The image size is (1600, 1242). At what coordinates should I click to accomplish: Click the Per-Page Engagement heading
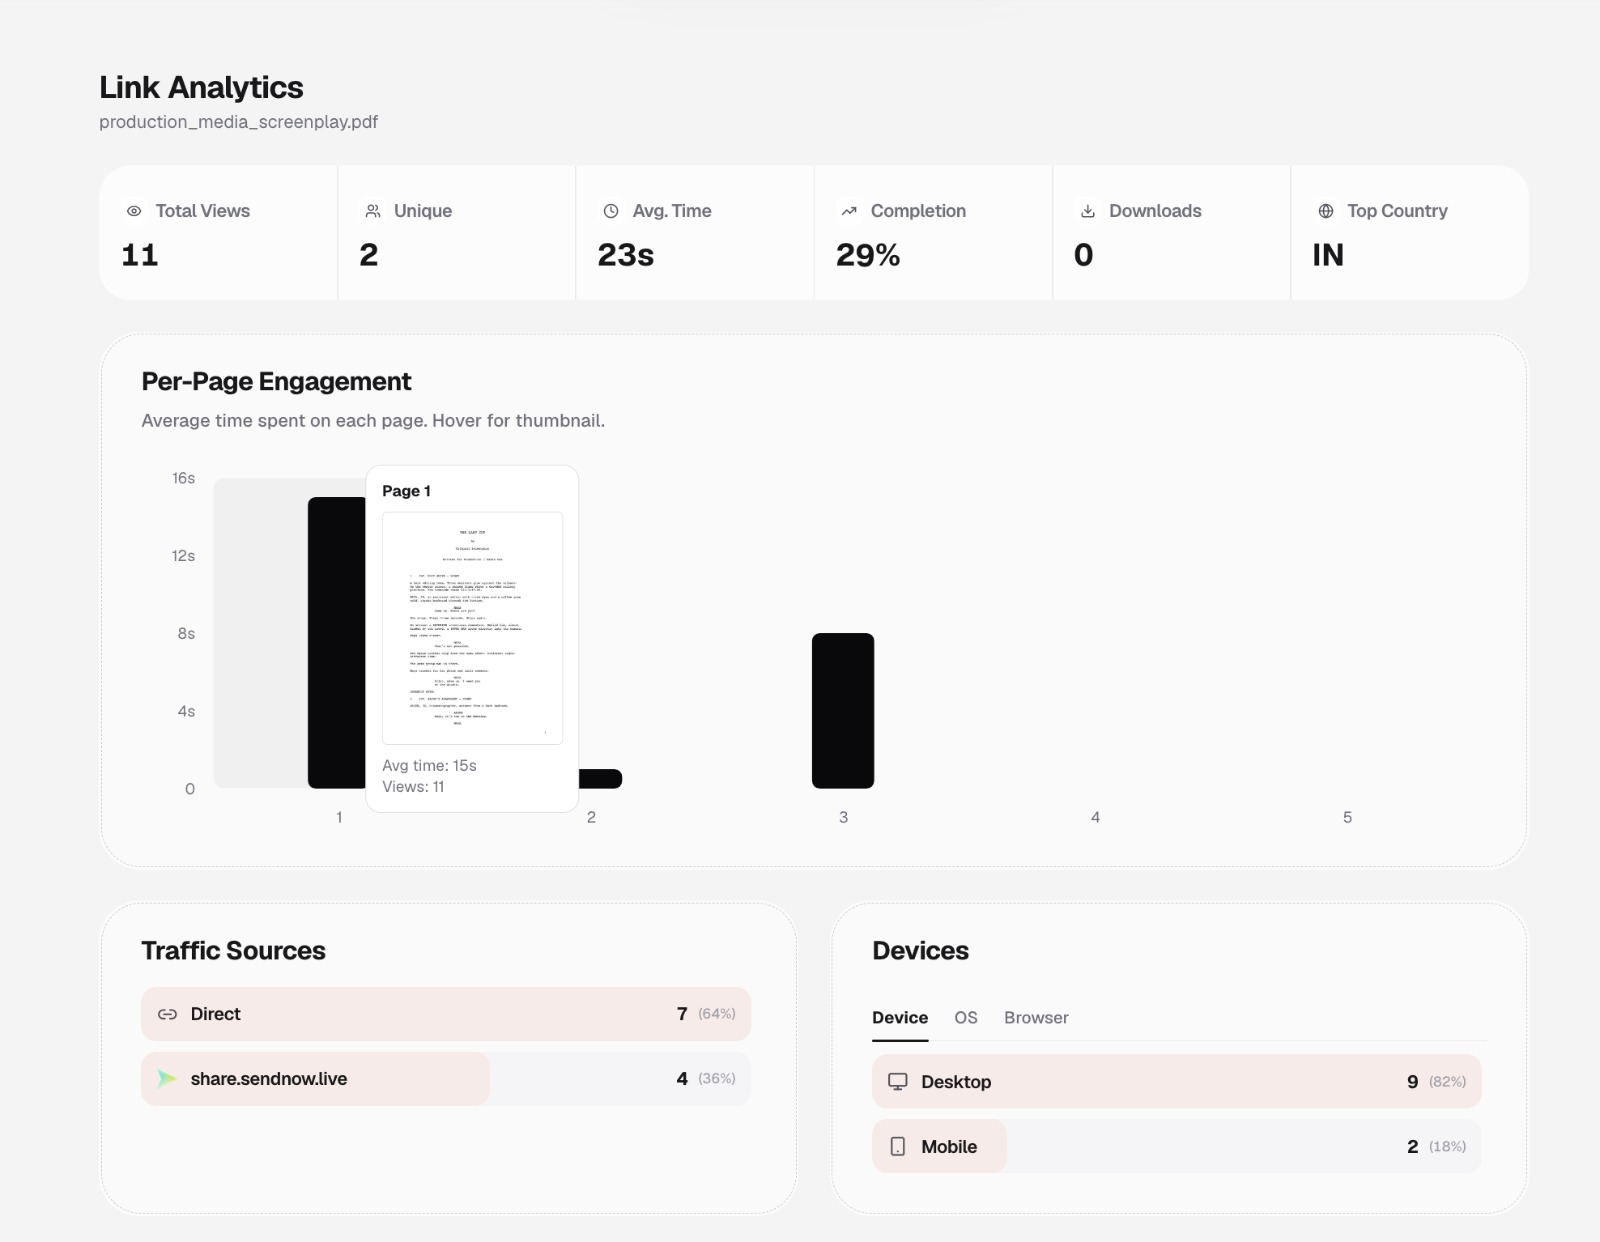pyautogui.click(x=276, y=382)
